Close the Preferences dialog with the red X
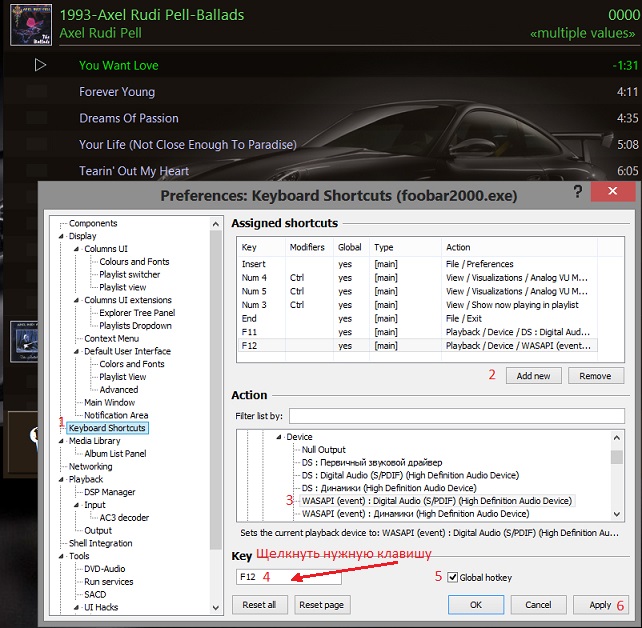Screen dimensions: 642x628 click(610, 191)
